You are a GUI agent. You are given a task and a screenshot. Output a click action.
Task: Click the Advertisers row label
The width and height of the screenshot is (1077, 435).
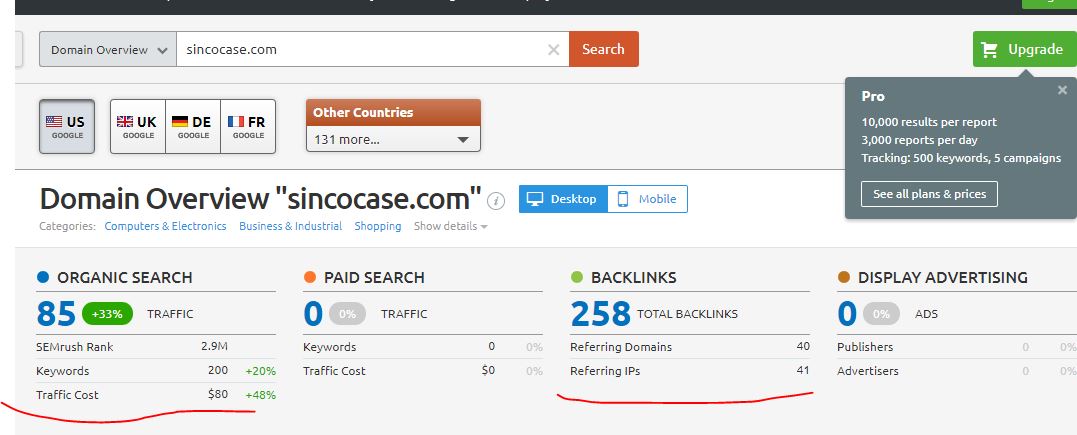[868, 370]
